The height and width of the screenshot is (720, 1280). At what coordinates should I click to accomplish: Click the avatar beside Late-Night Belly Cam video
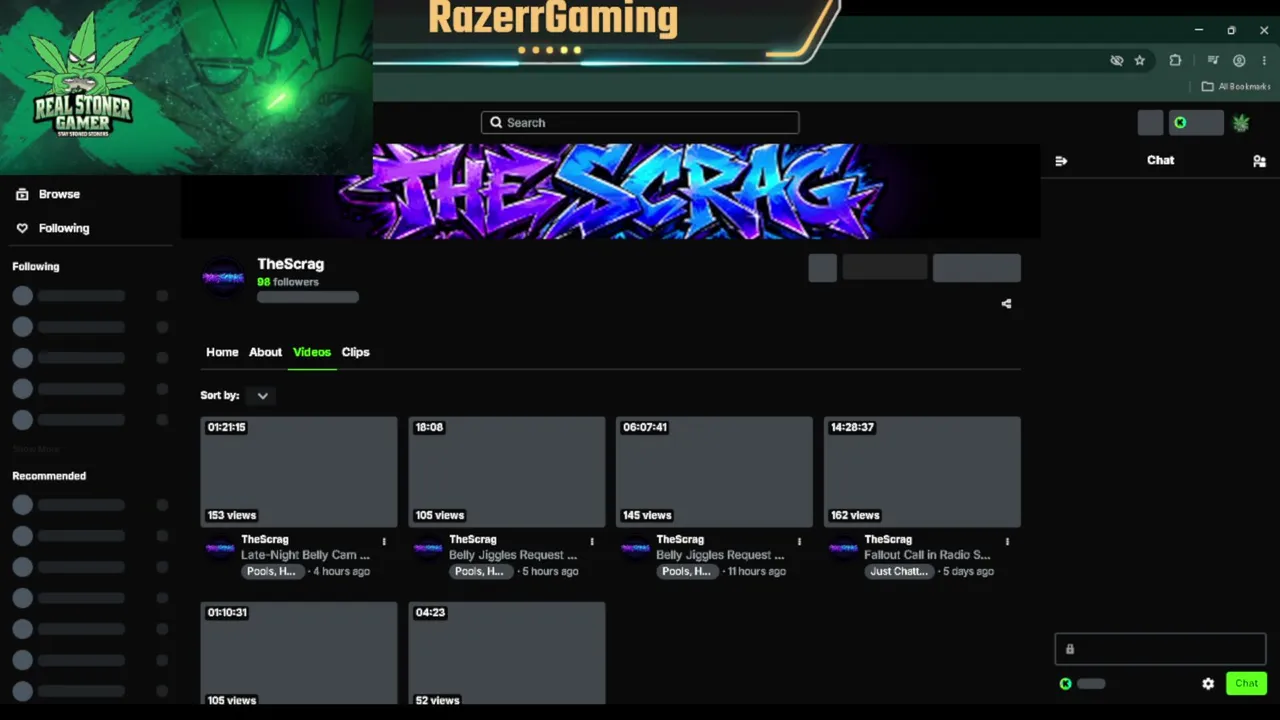click(219, 548)
